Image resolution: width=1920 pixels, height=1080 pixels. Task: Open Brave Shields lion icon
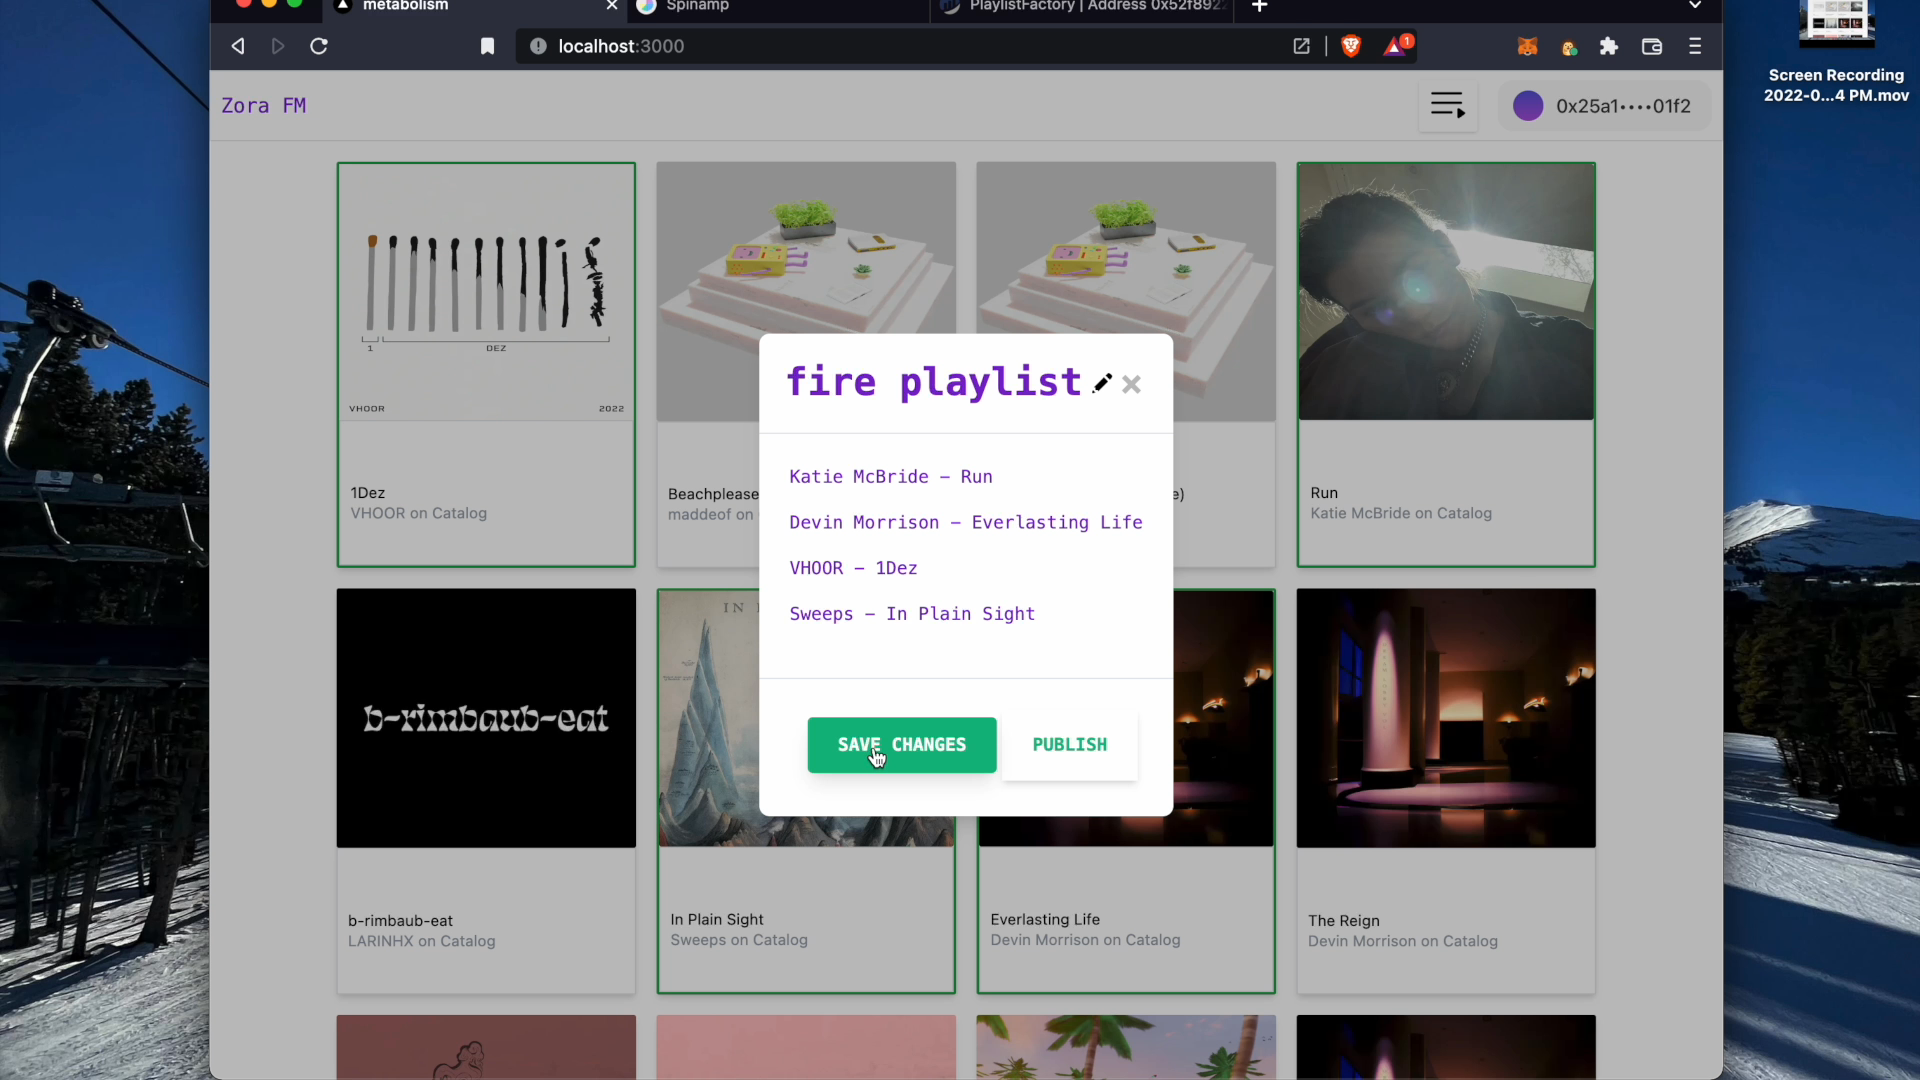(x=1351, y=46)
